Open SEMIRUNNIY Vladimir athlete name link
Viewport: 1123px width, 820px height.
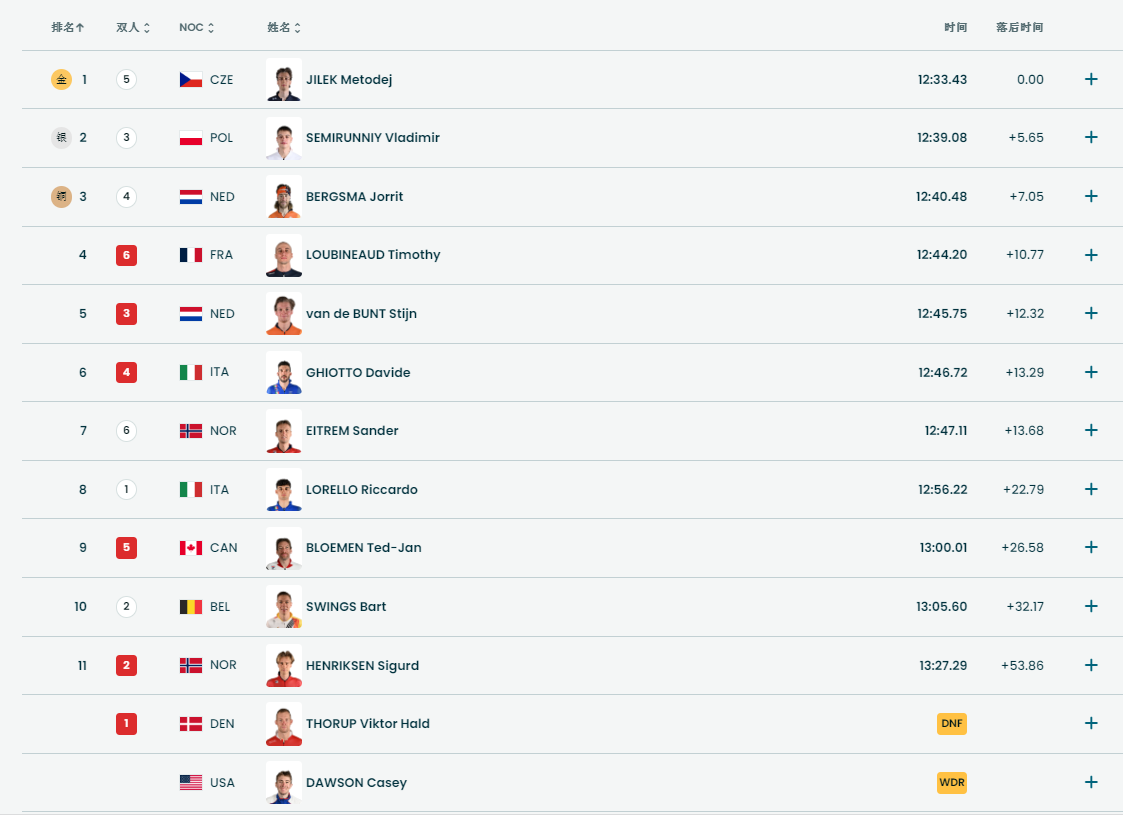click(x=372, y=138)
